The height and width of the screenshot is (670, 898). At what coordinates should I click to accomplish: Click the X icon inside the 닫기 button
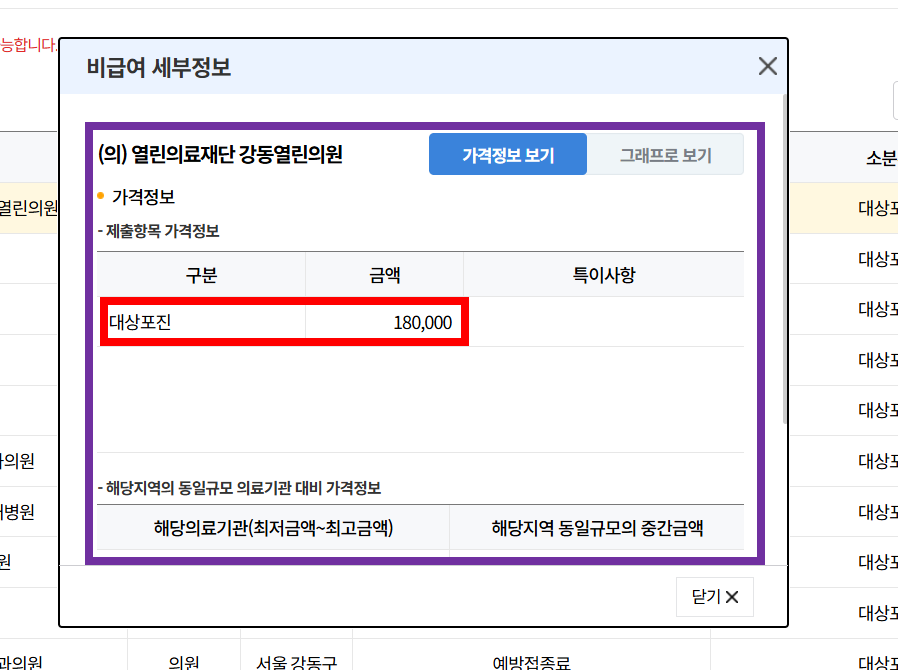(x=730, y=597)
